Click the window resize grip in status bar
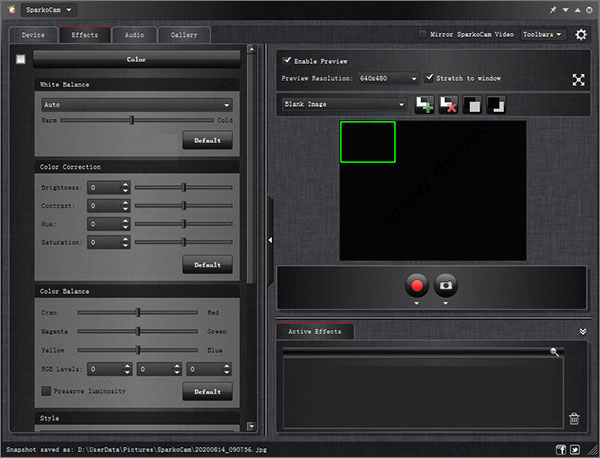Viewport: 600px width, 458px height. [x=593, y=451]
